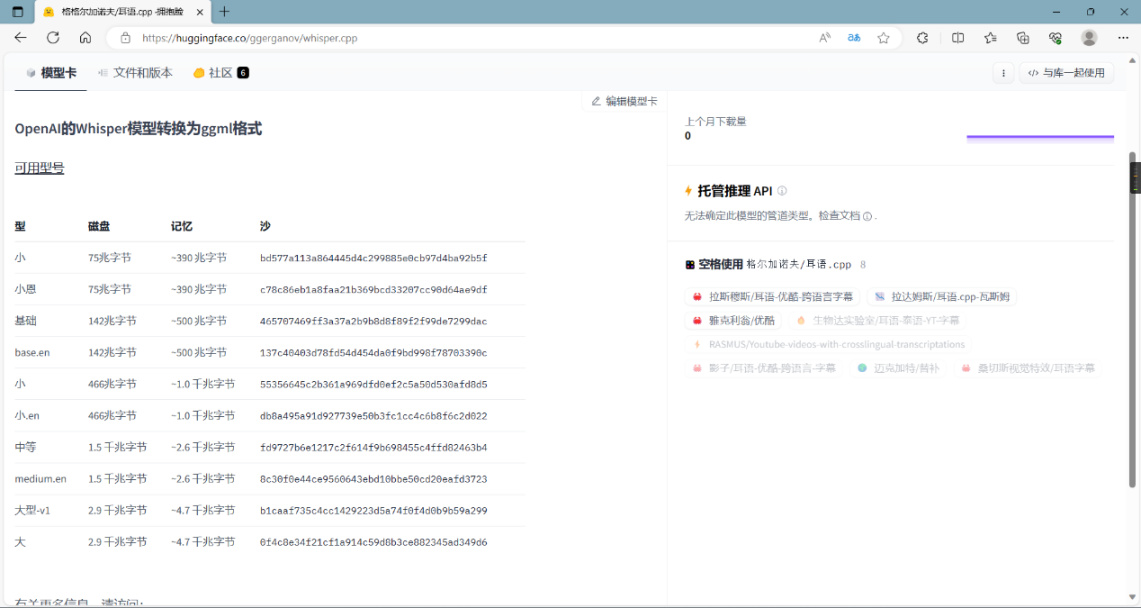Click the 磁盘 column header
This screenshot has width=1141, height=608.
99,226
